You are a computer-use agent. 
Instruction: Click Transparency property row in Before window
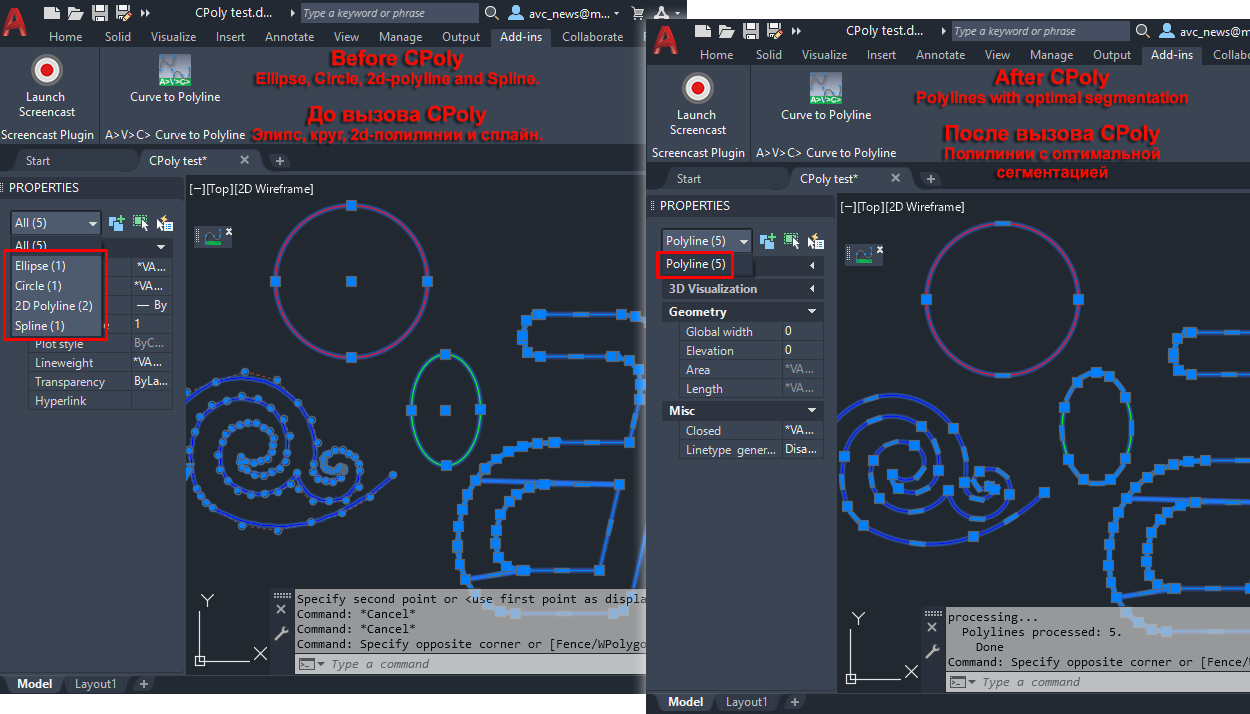(100, 382)
